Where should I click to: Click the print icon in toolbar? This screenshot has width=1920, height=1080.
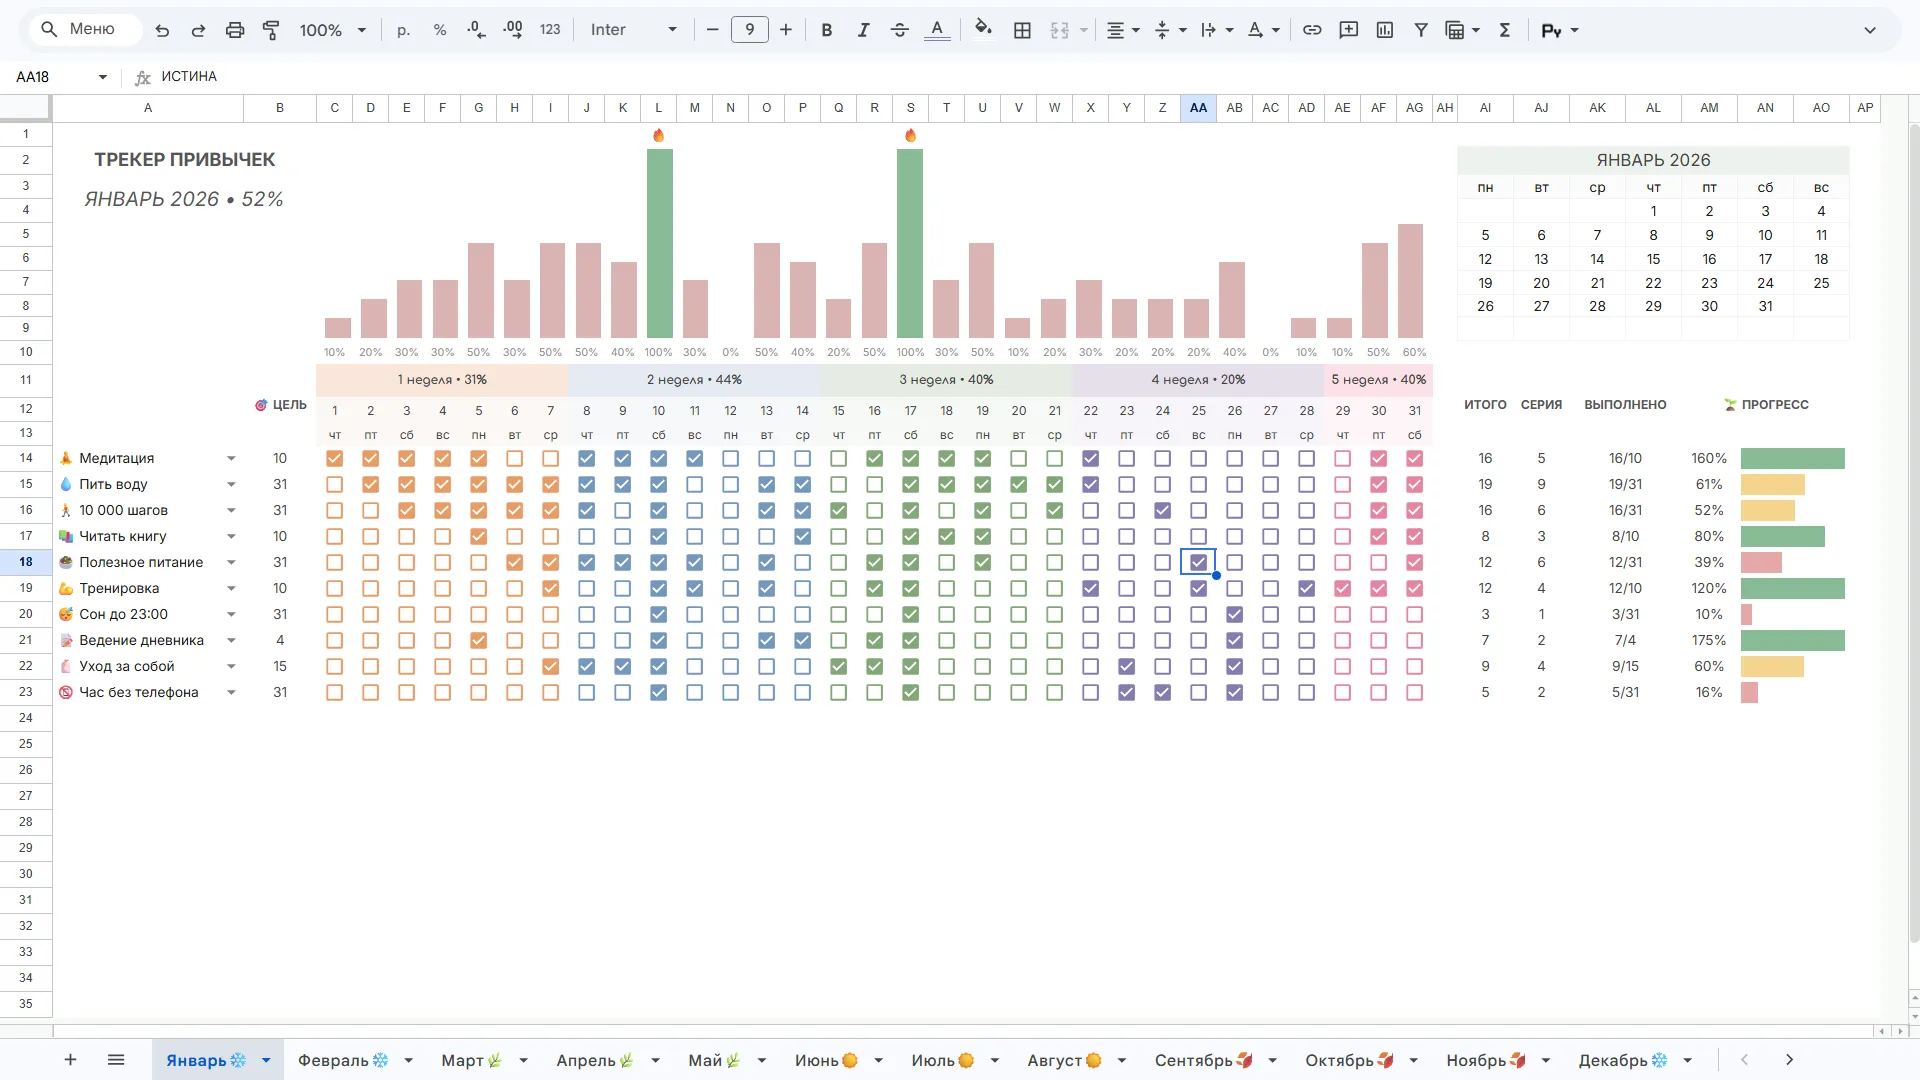[x=235, y=30]
